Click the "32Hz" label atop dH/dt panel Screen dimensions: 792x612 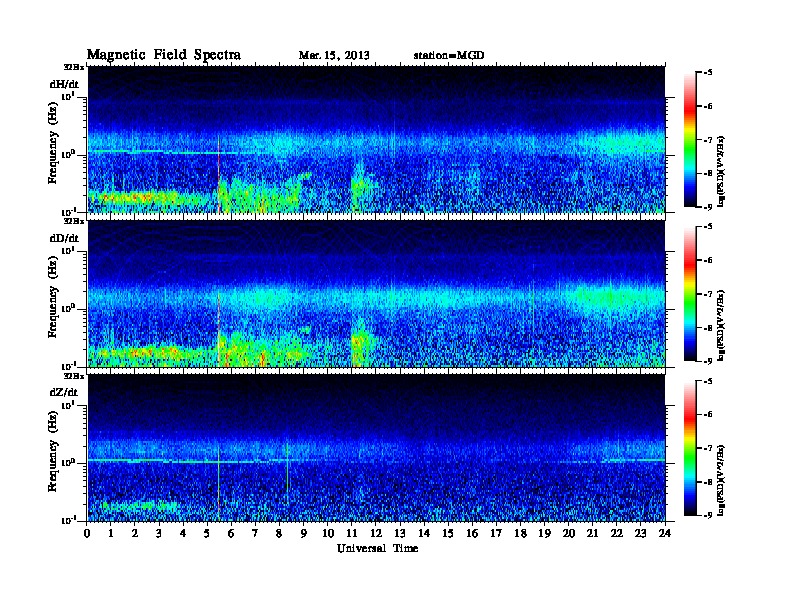(x=74, y=67)
